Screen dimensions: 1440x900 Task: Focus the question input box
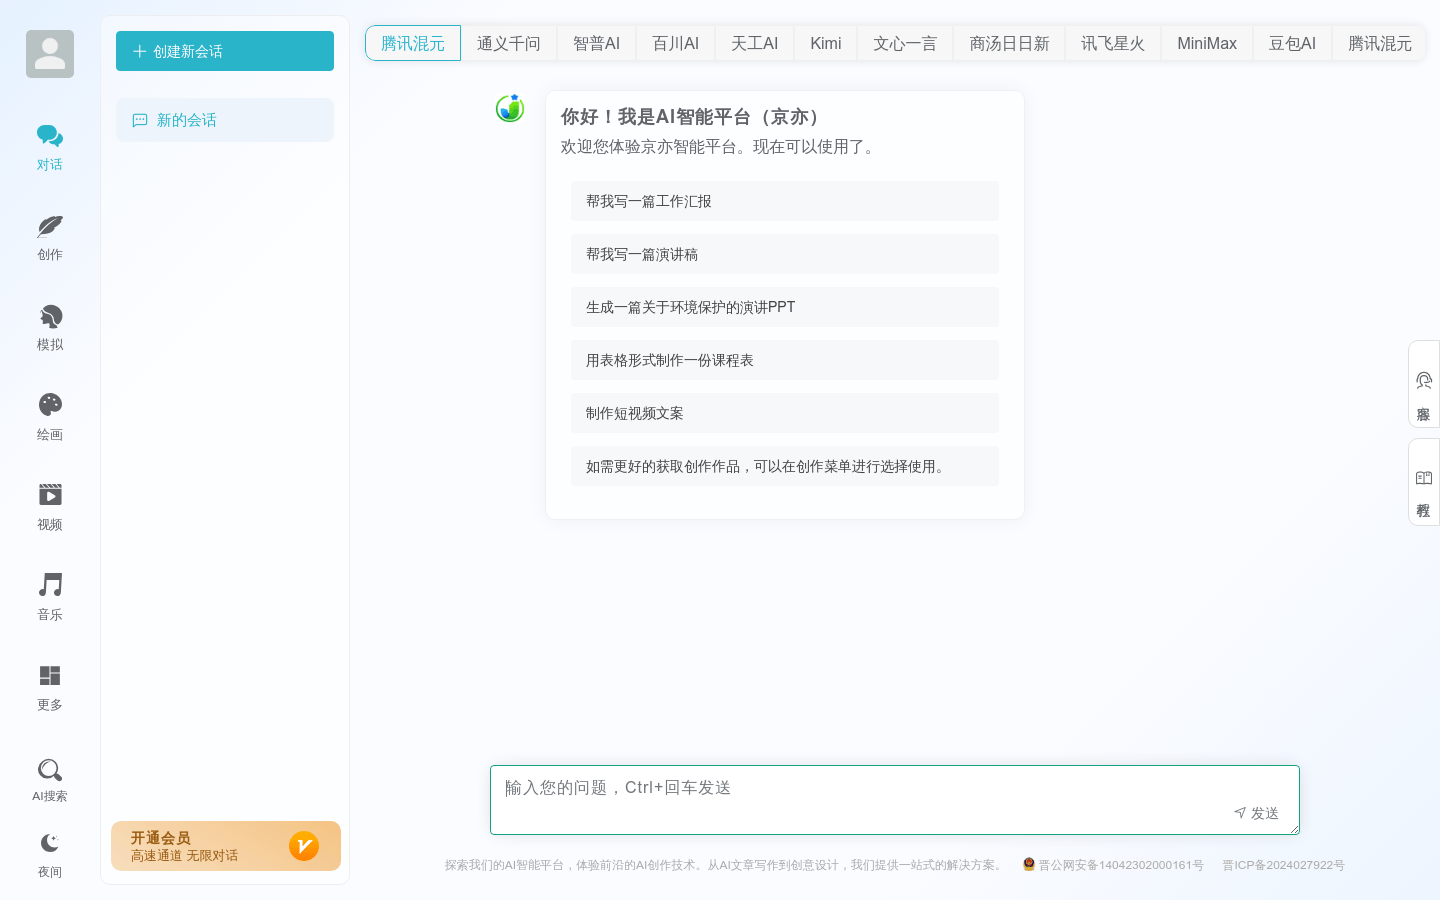895,800
